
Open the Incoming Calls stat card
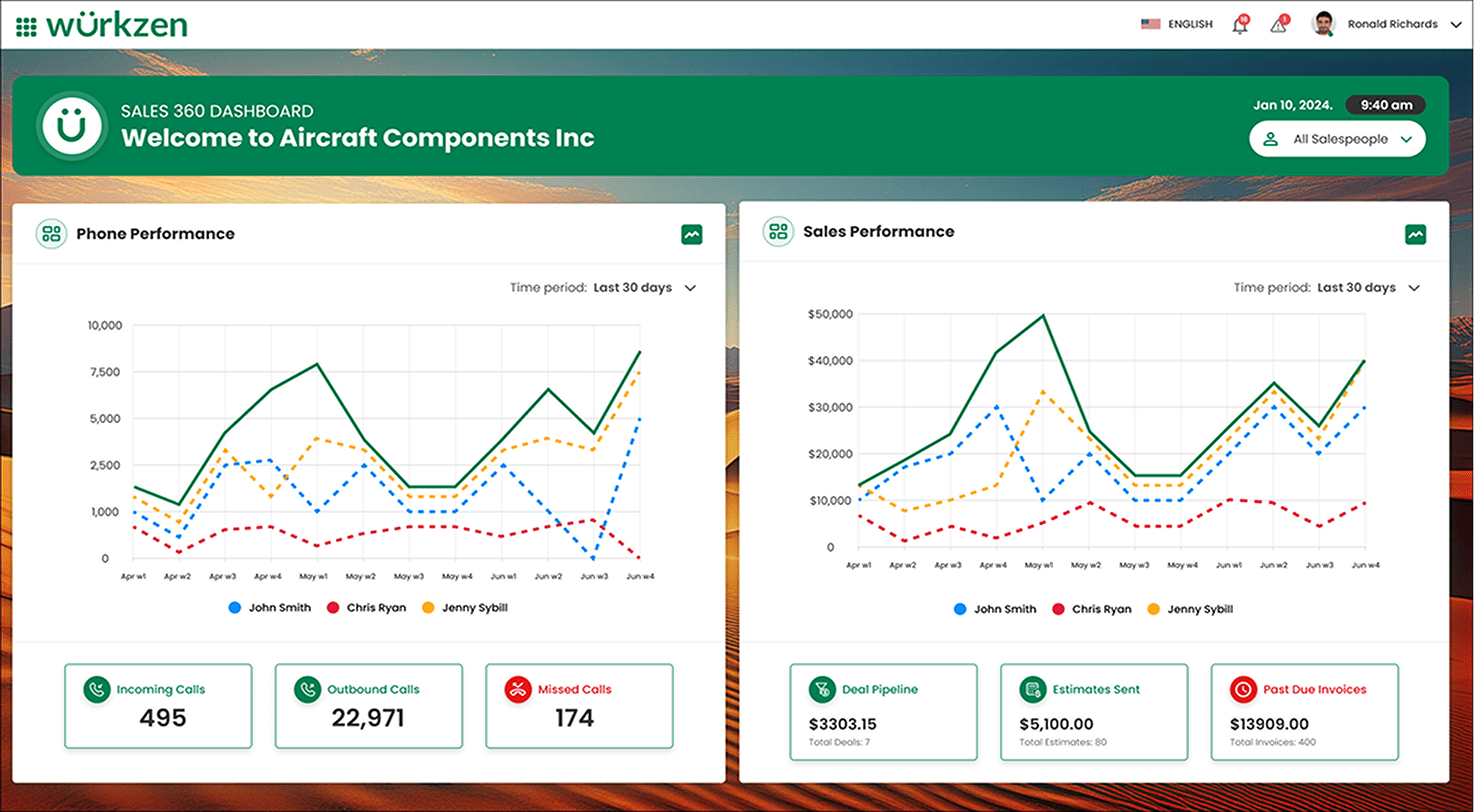pyautogui.click(x=157, y=706)
